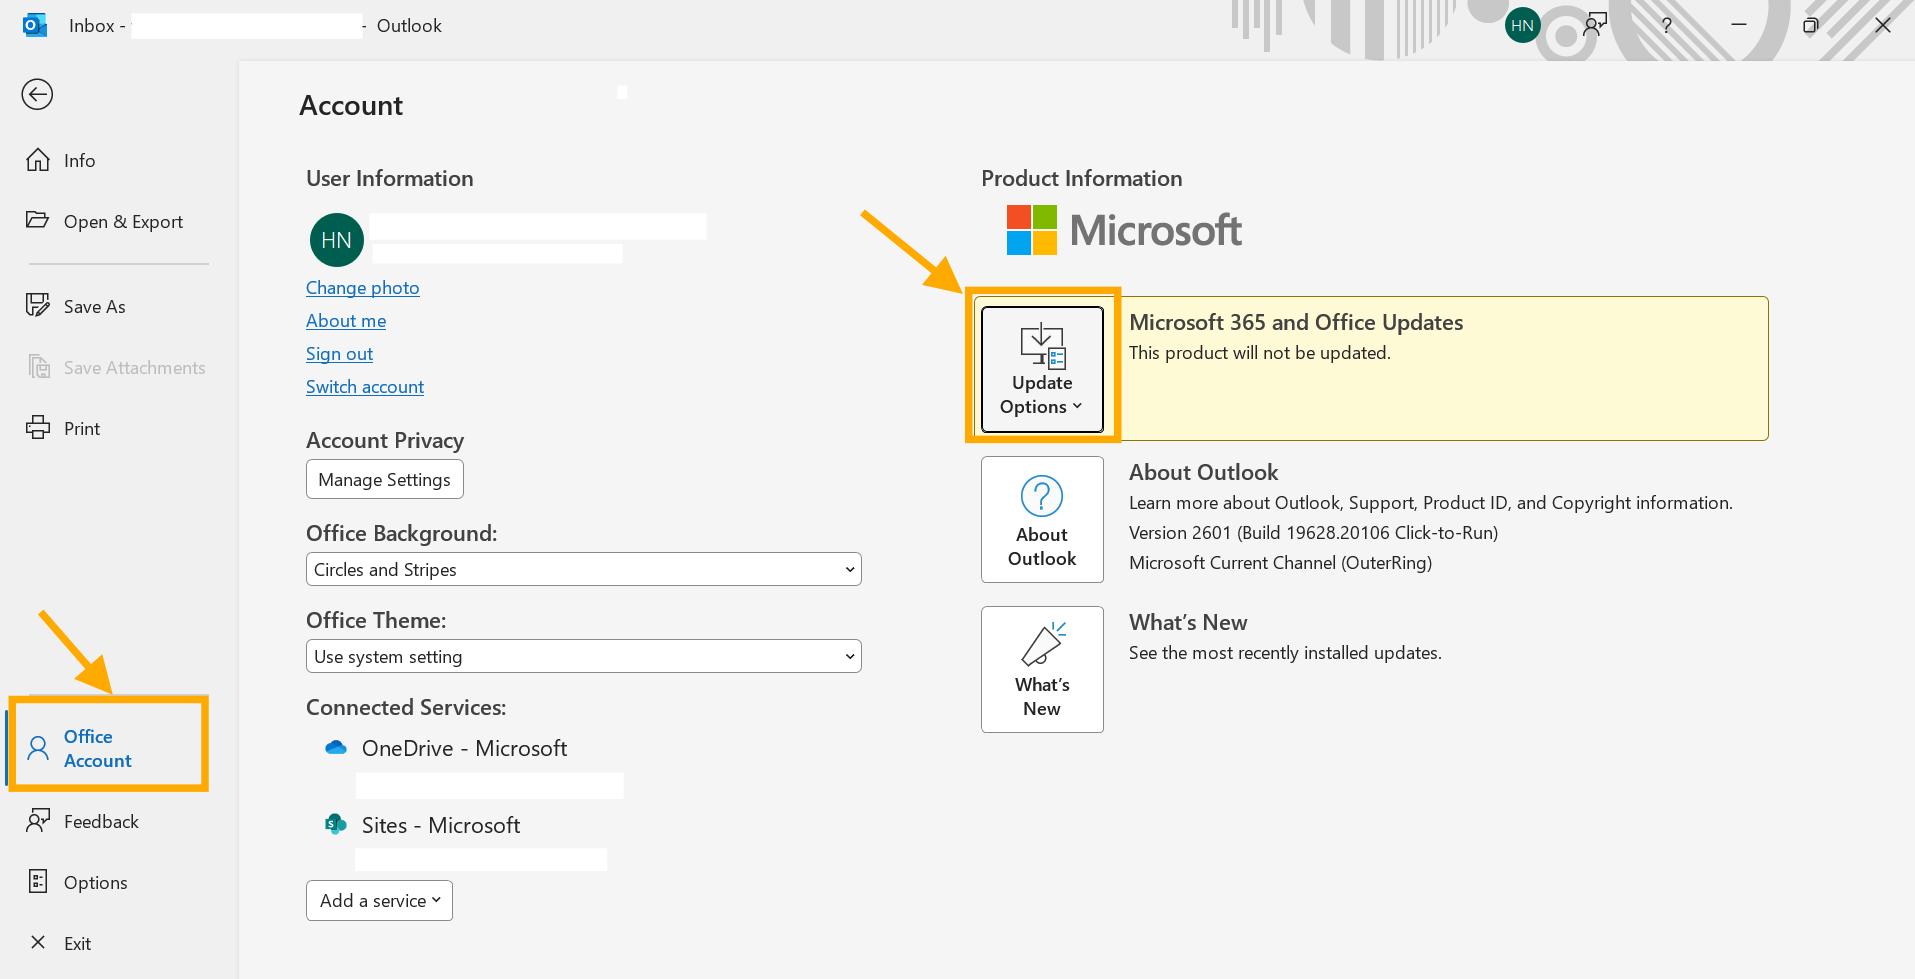Close the Outlook window
Viewport: 1915px width, 979px height.
click(1882, 25)
